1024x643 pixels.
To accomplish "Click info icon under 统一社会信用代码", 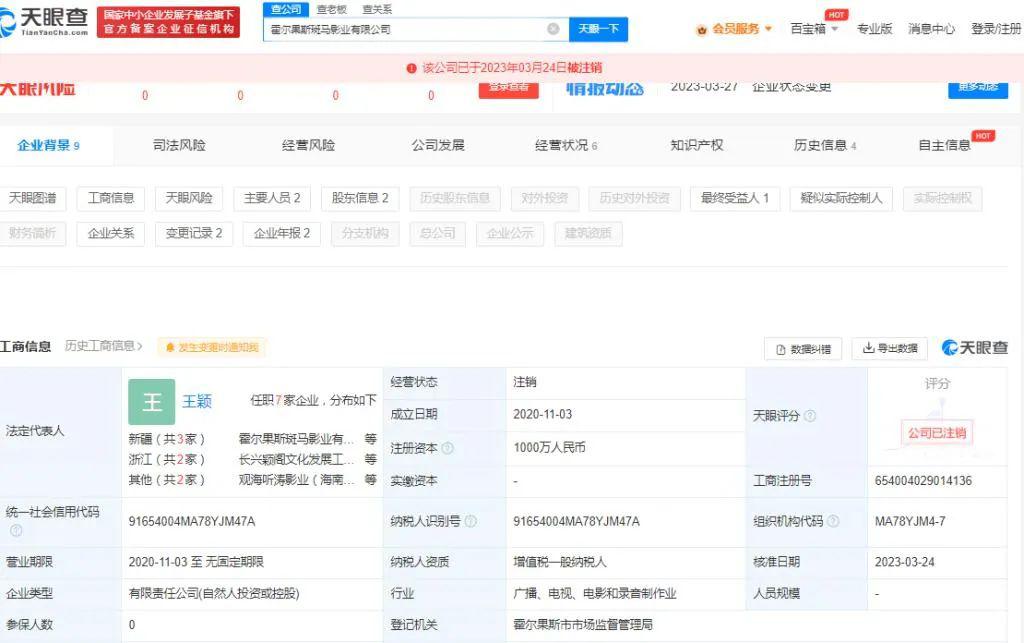I will [15, 530].
